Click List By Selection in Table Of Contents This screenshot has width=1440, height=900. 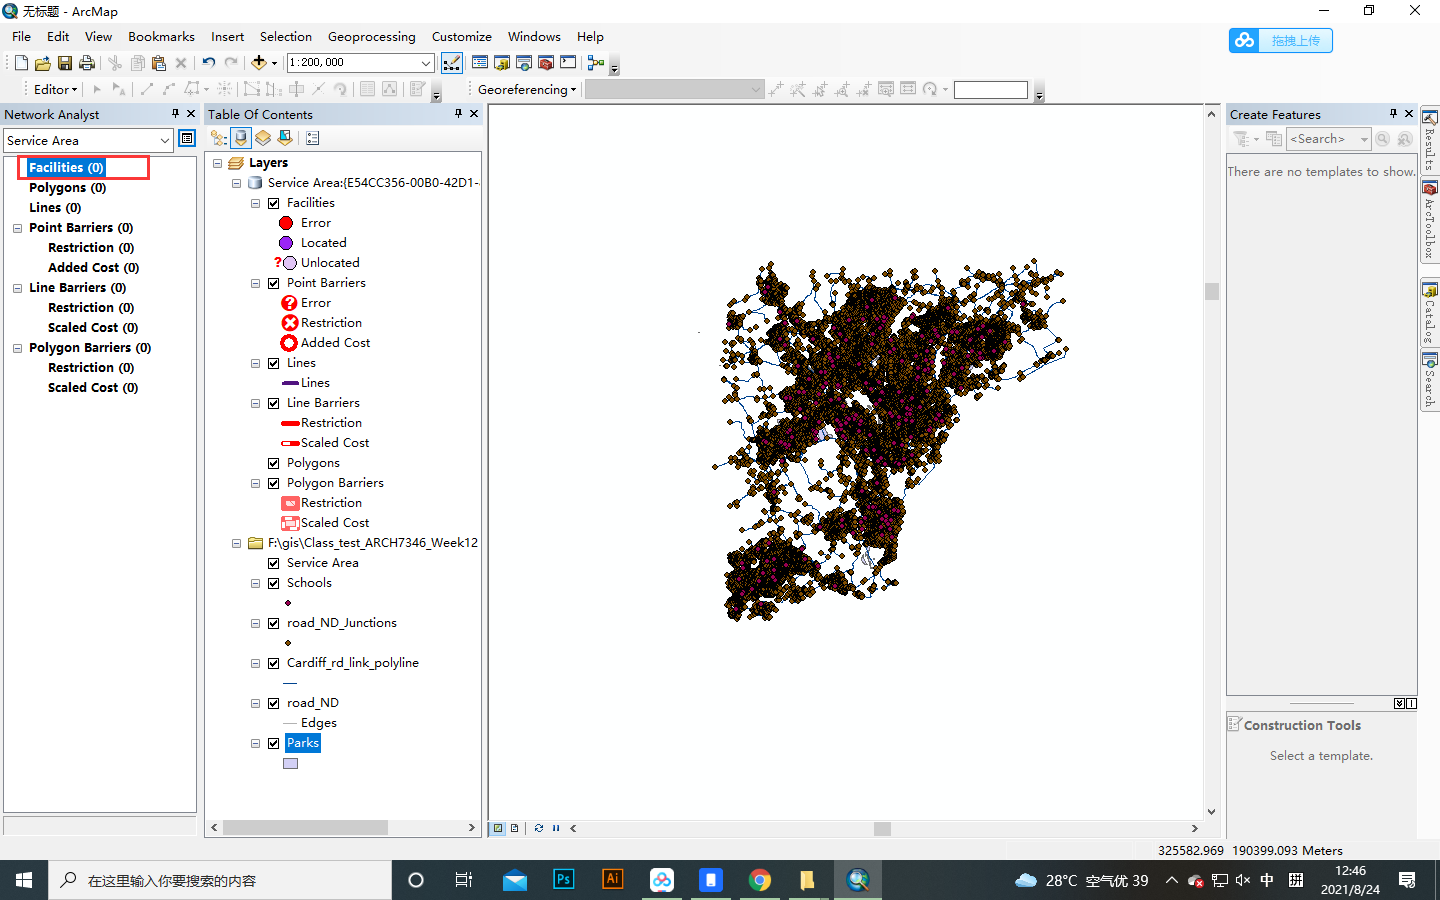click(285, 138)
